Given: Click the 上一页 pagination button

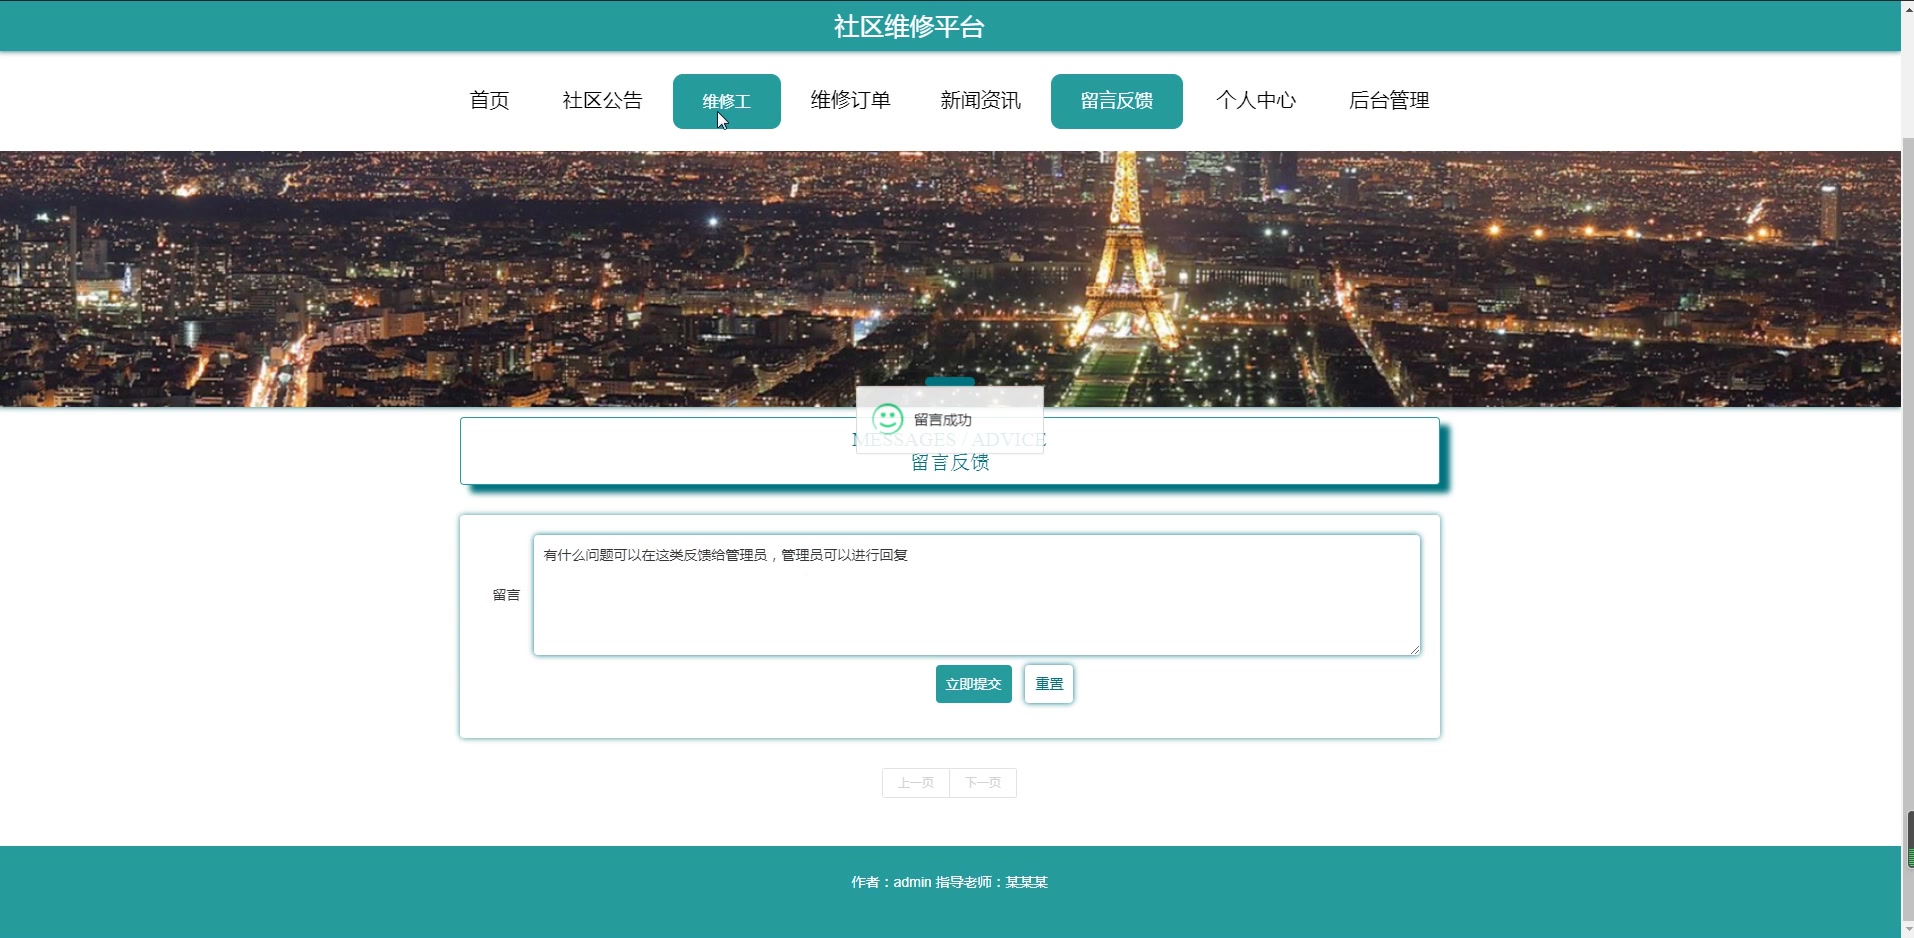Looking at the screenshot, I should (x=914, y=783).
